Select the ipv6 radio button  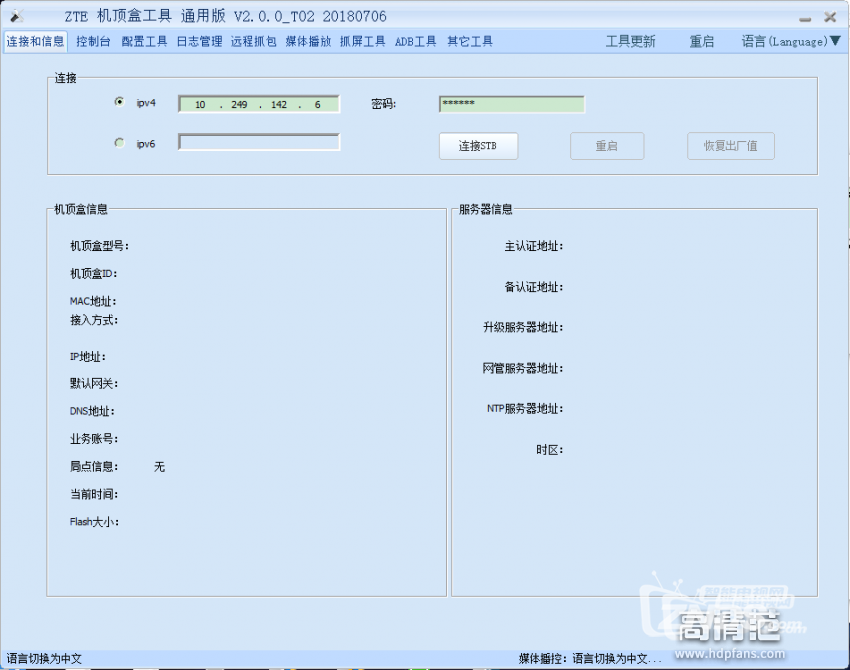120,143
